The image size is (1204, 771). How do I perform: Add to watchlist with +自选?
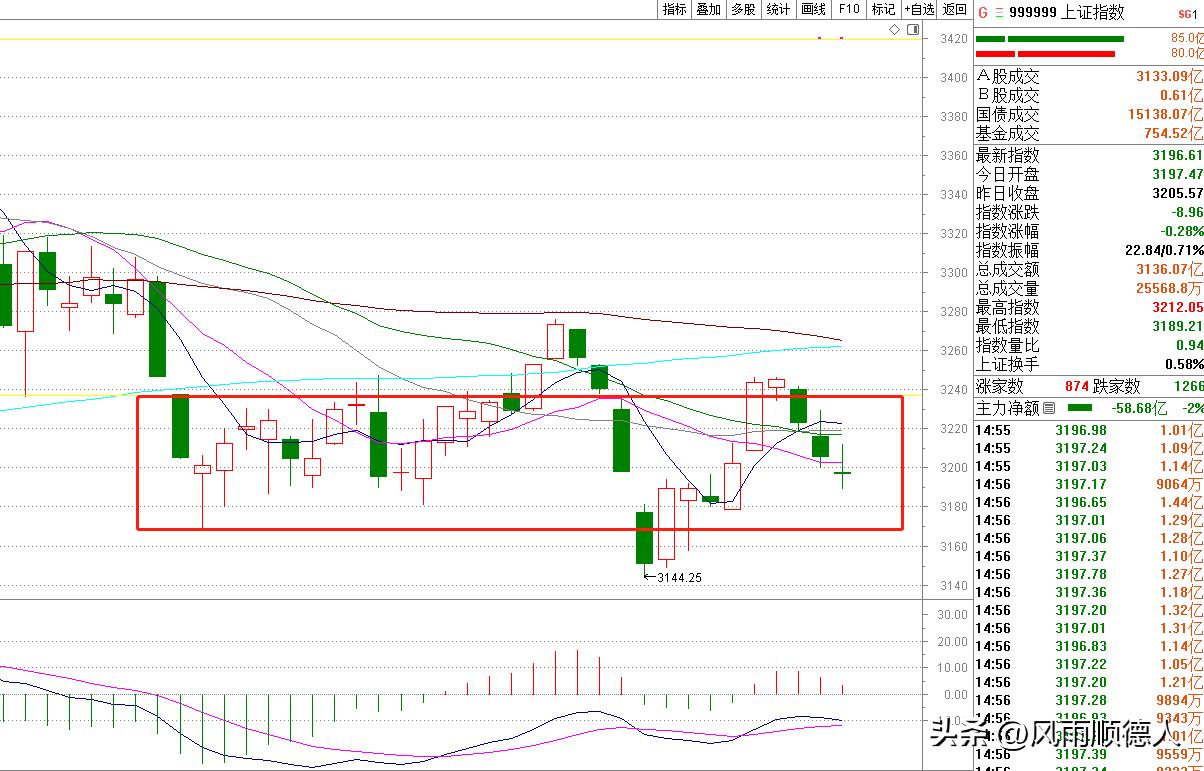click(920, 9)
